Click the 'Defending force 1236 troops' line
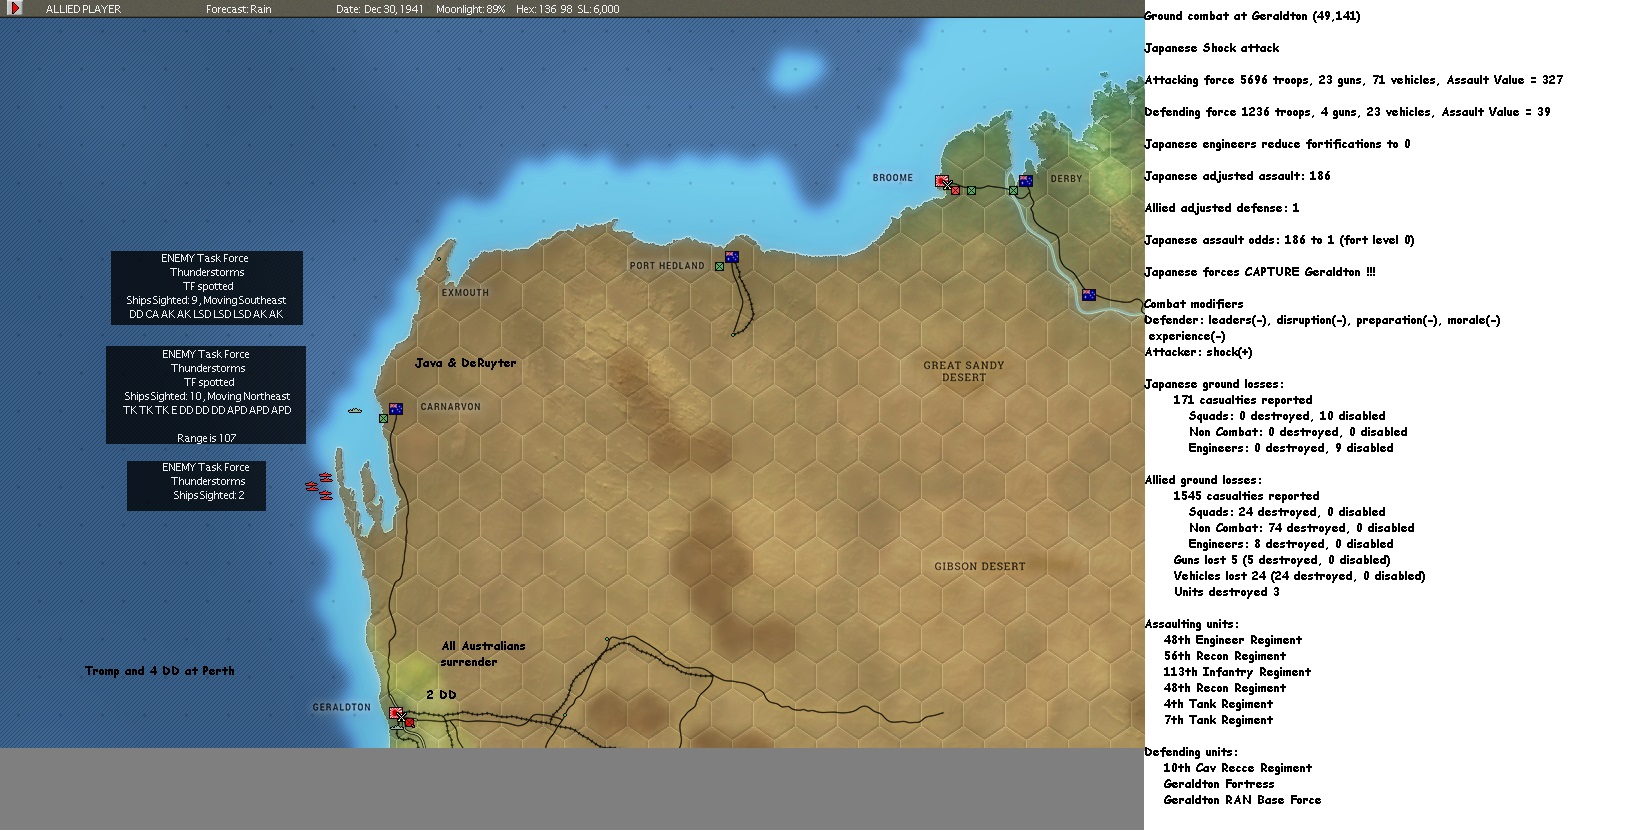This screenshot has width=1625, height=838. tap(1348, 112)
